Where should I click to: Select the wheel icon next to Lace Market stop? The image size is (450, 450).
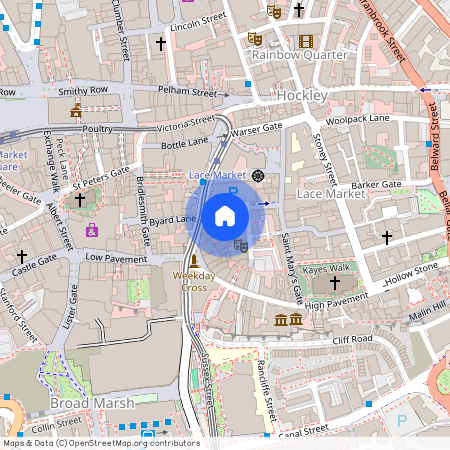pyautogui.click(x=258, y=176)
